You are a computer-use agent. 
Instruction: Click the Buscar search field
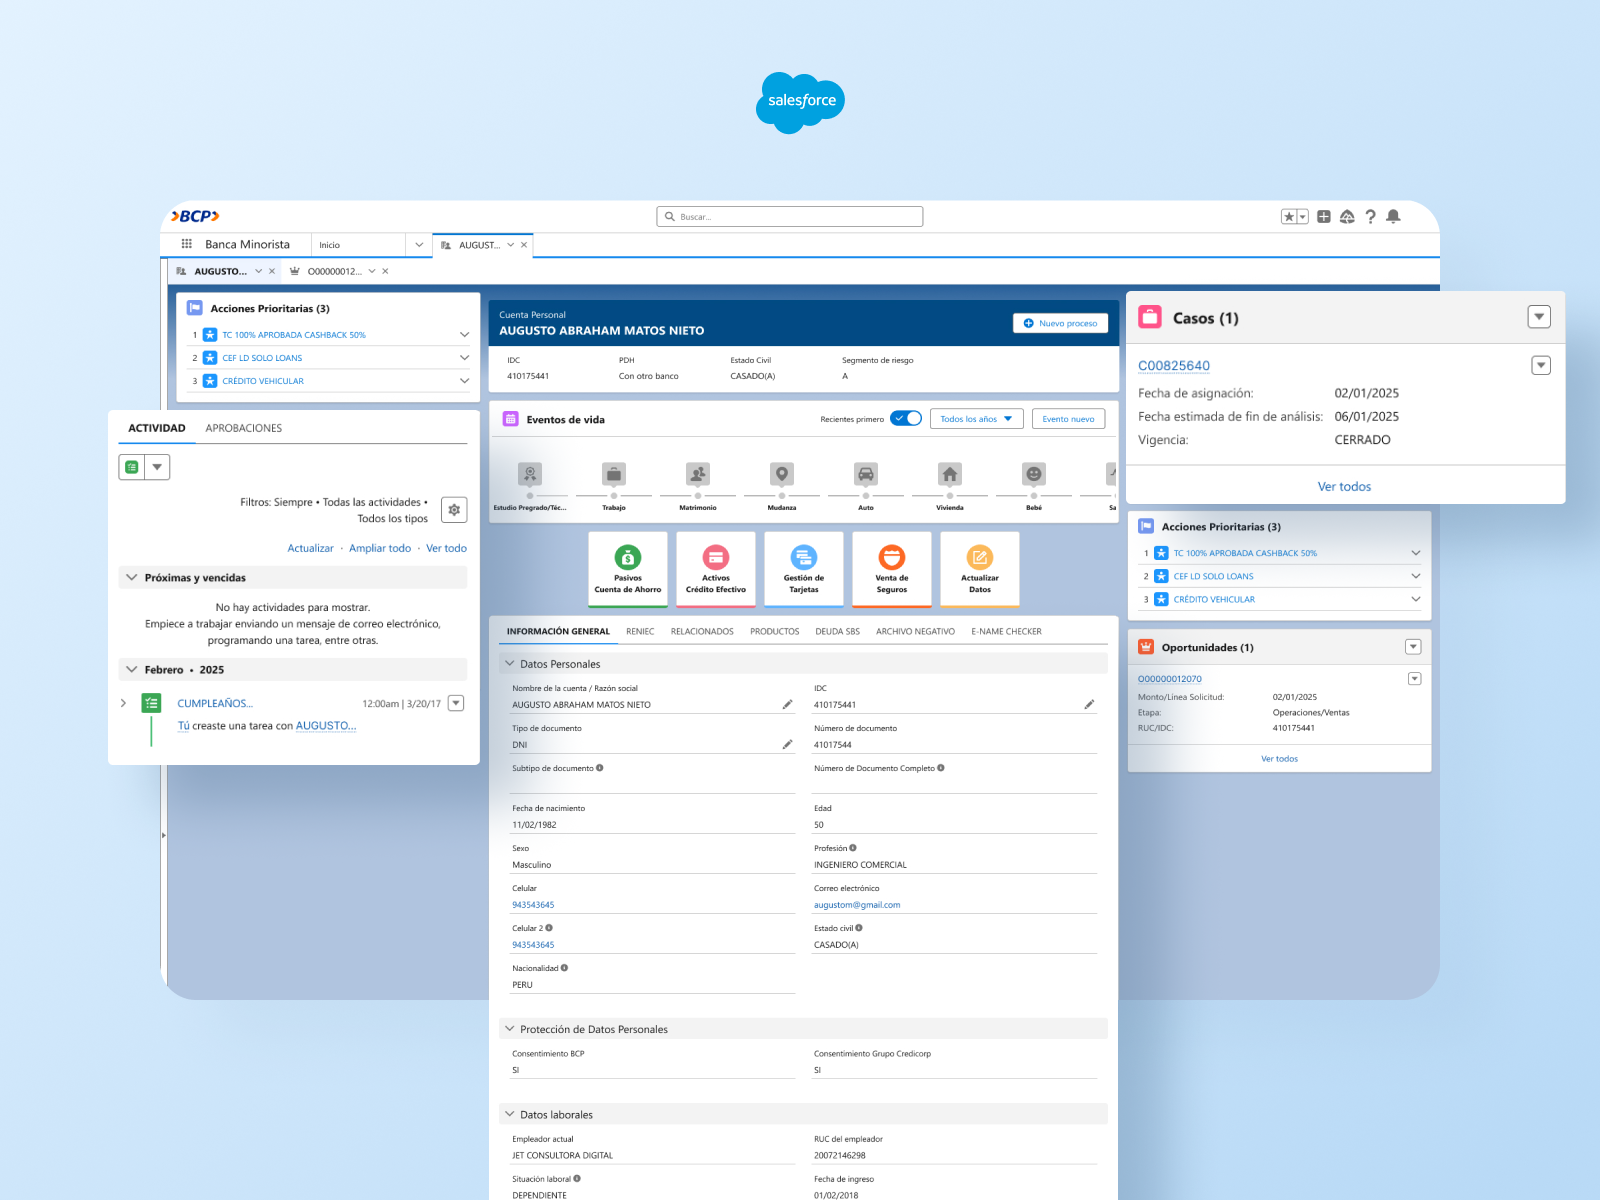tap(790, 217)
